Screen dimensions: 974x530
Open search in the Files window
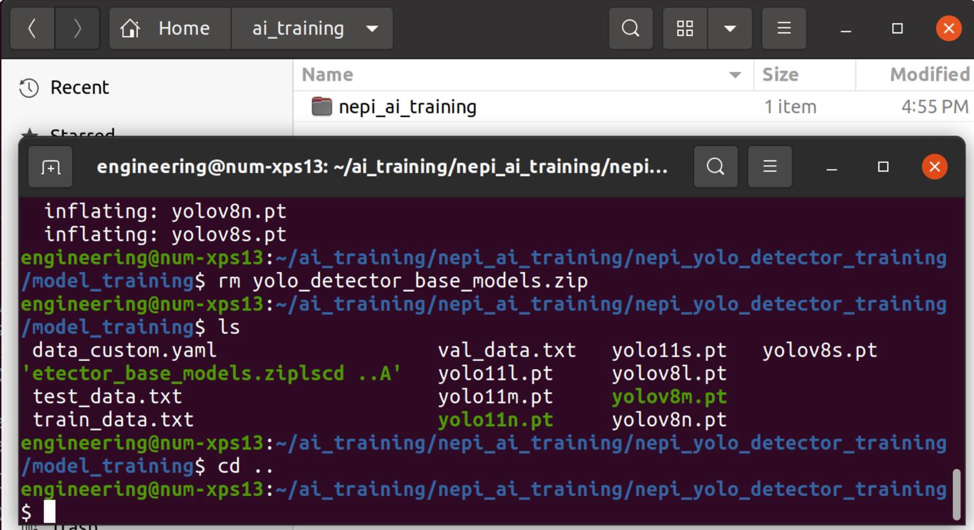point(630,29)
